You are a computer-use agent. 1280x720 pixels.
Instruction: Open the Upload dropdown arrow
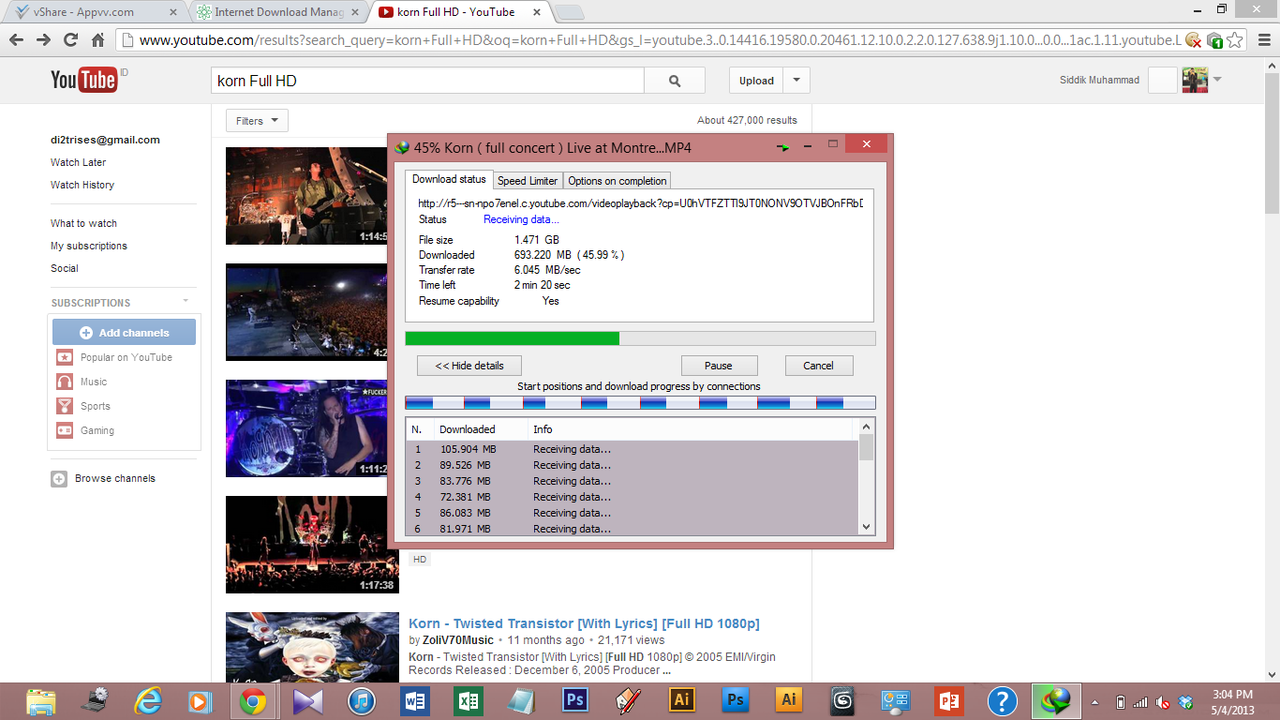(x=796, y=81)
